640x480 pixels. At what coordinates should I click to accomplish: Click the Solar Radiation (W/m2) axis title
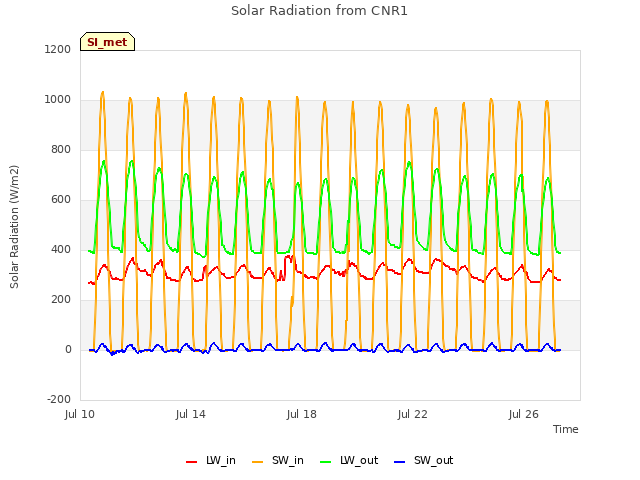click(x=14, y=227)
